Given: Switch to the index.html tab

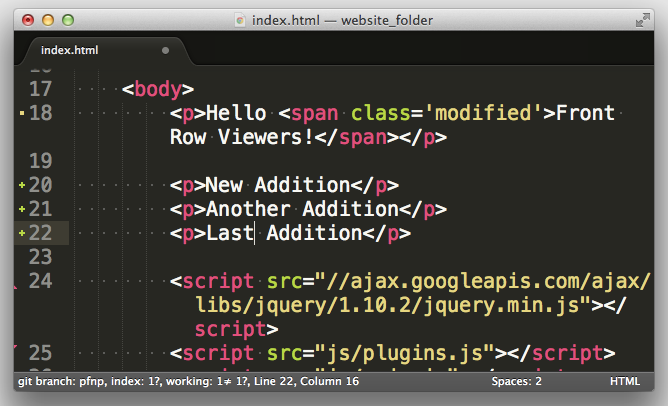Looking at the screenshot, I should tap(70, 50).
